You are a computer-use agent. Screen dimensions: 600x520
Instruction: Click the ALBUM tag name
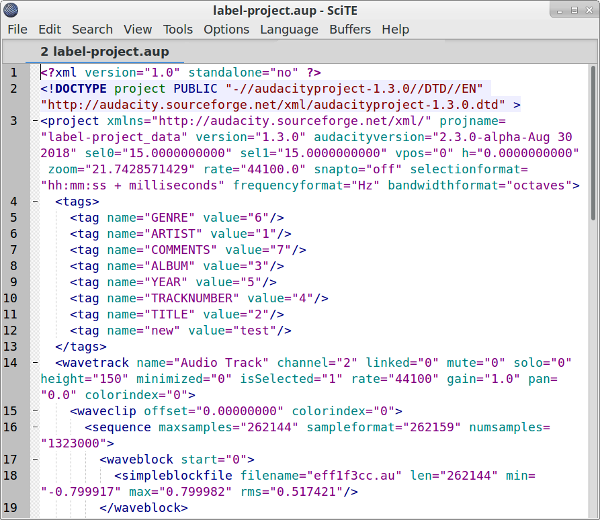[170, 266]
